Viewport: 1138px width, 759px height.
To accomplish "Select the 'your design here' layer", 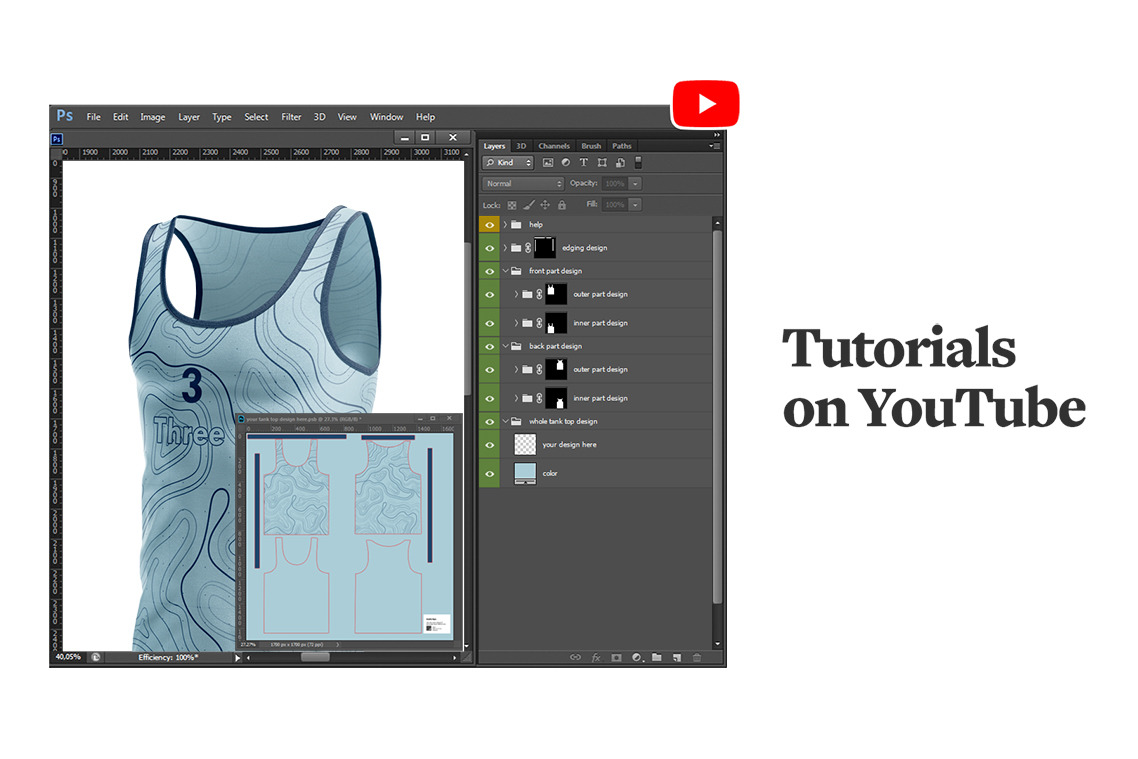I will (x=569, y=444).
